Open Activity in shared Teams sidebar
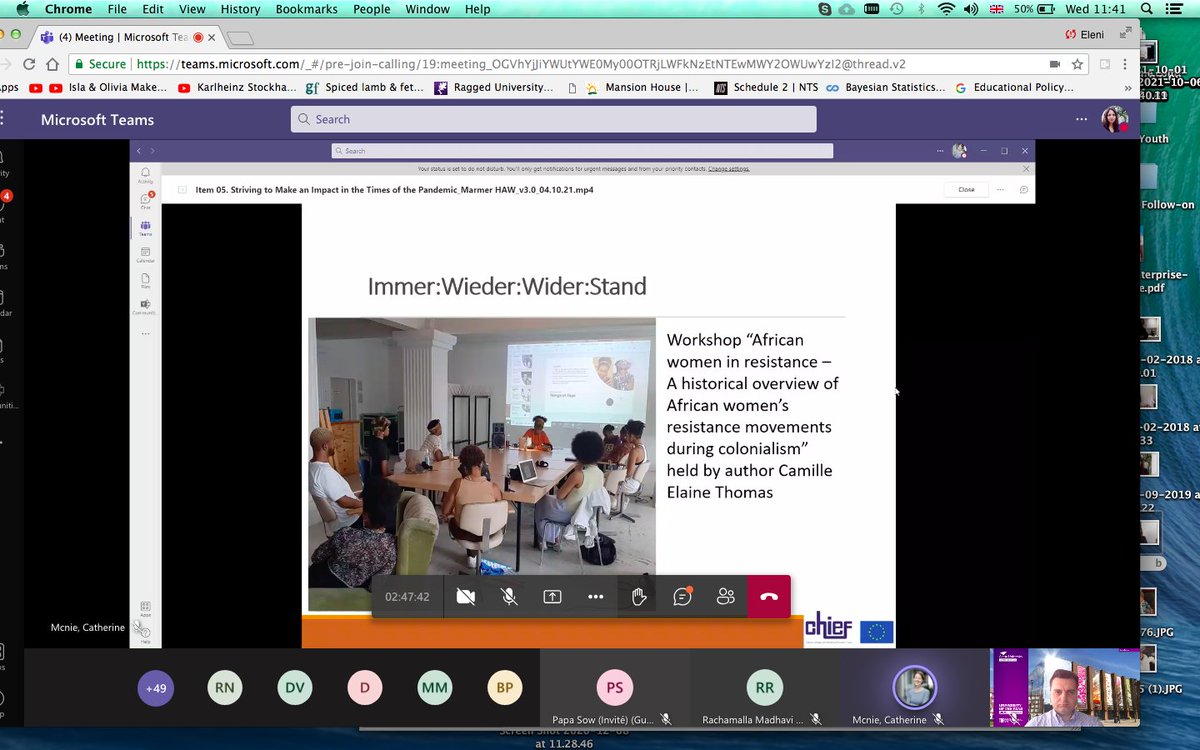This screenshot has width=1200, height=750. tap(145, 175)
